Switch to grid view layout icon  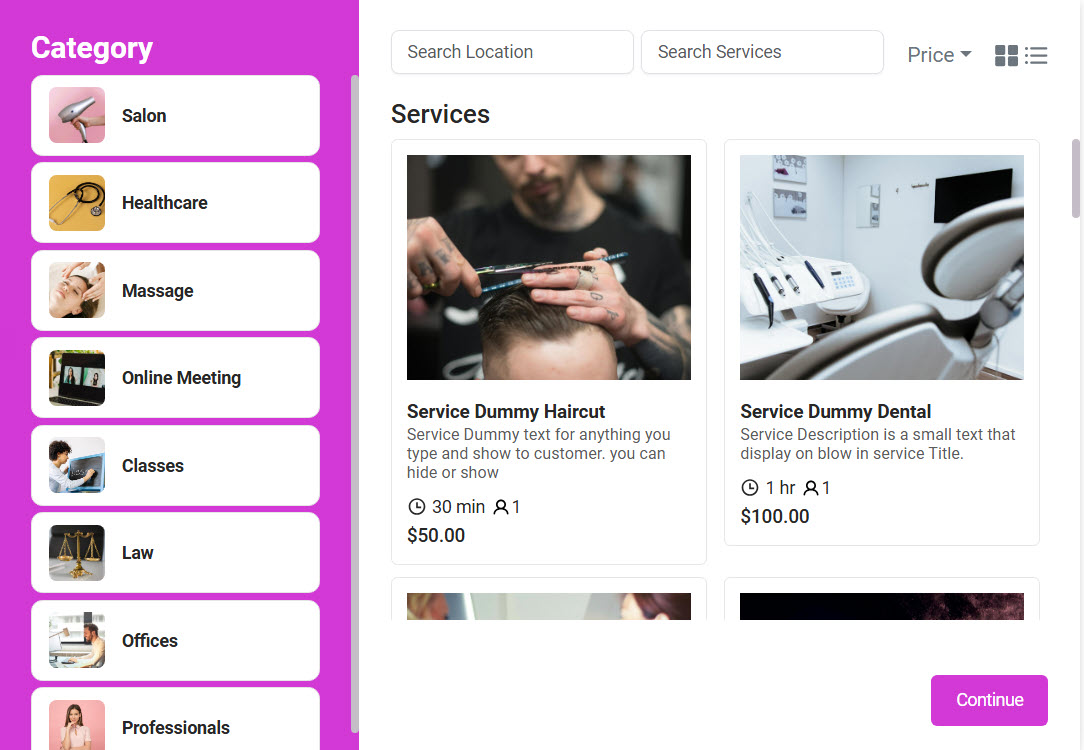(1006, 55)
